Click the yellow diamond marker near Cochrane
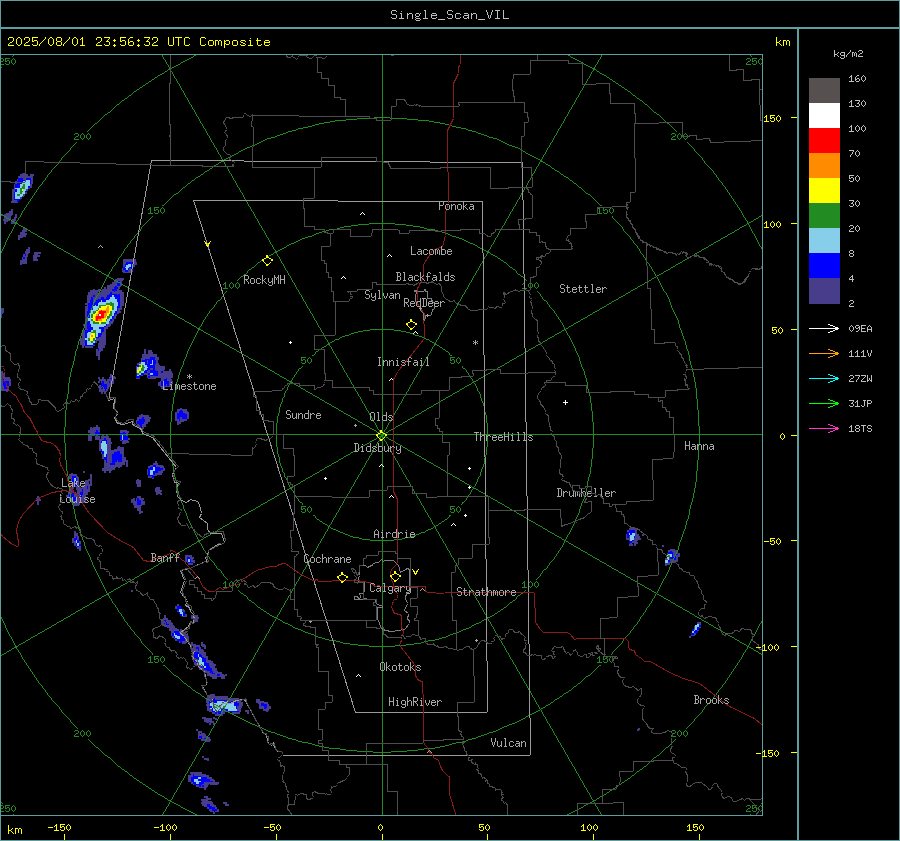900x841 pixels. [342, 577]
